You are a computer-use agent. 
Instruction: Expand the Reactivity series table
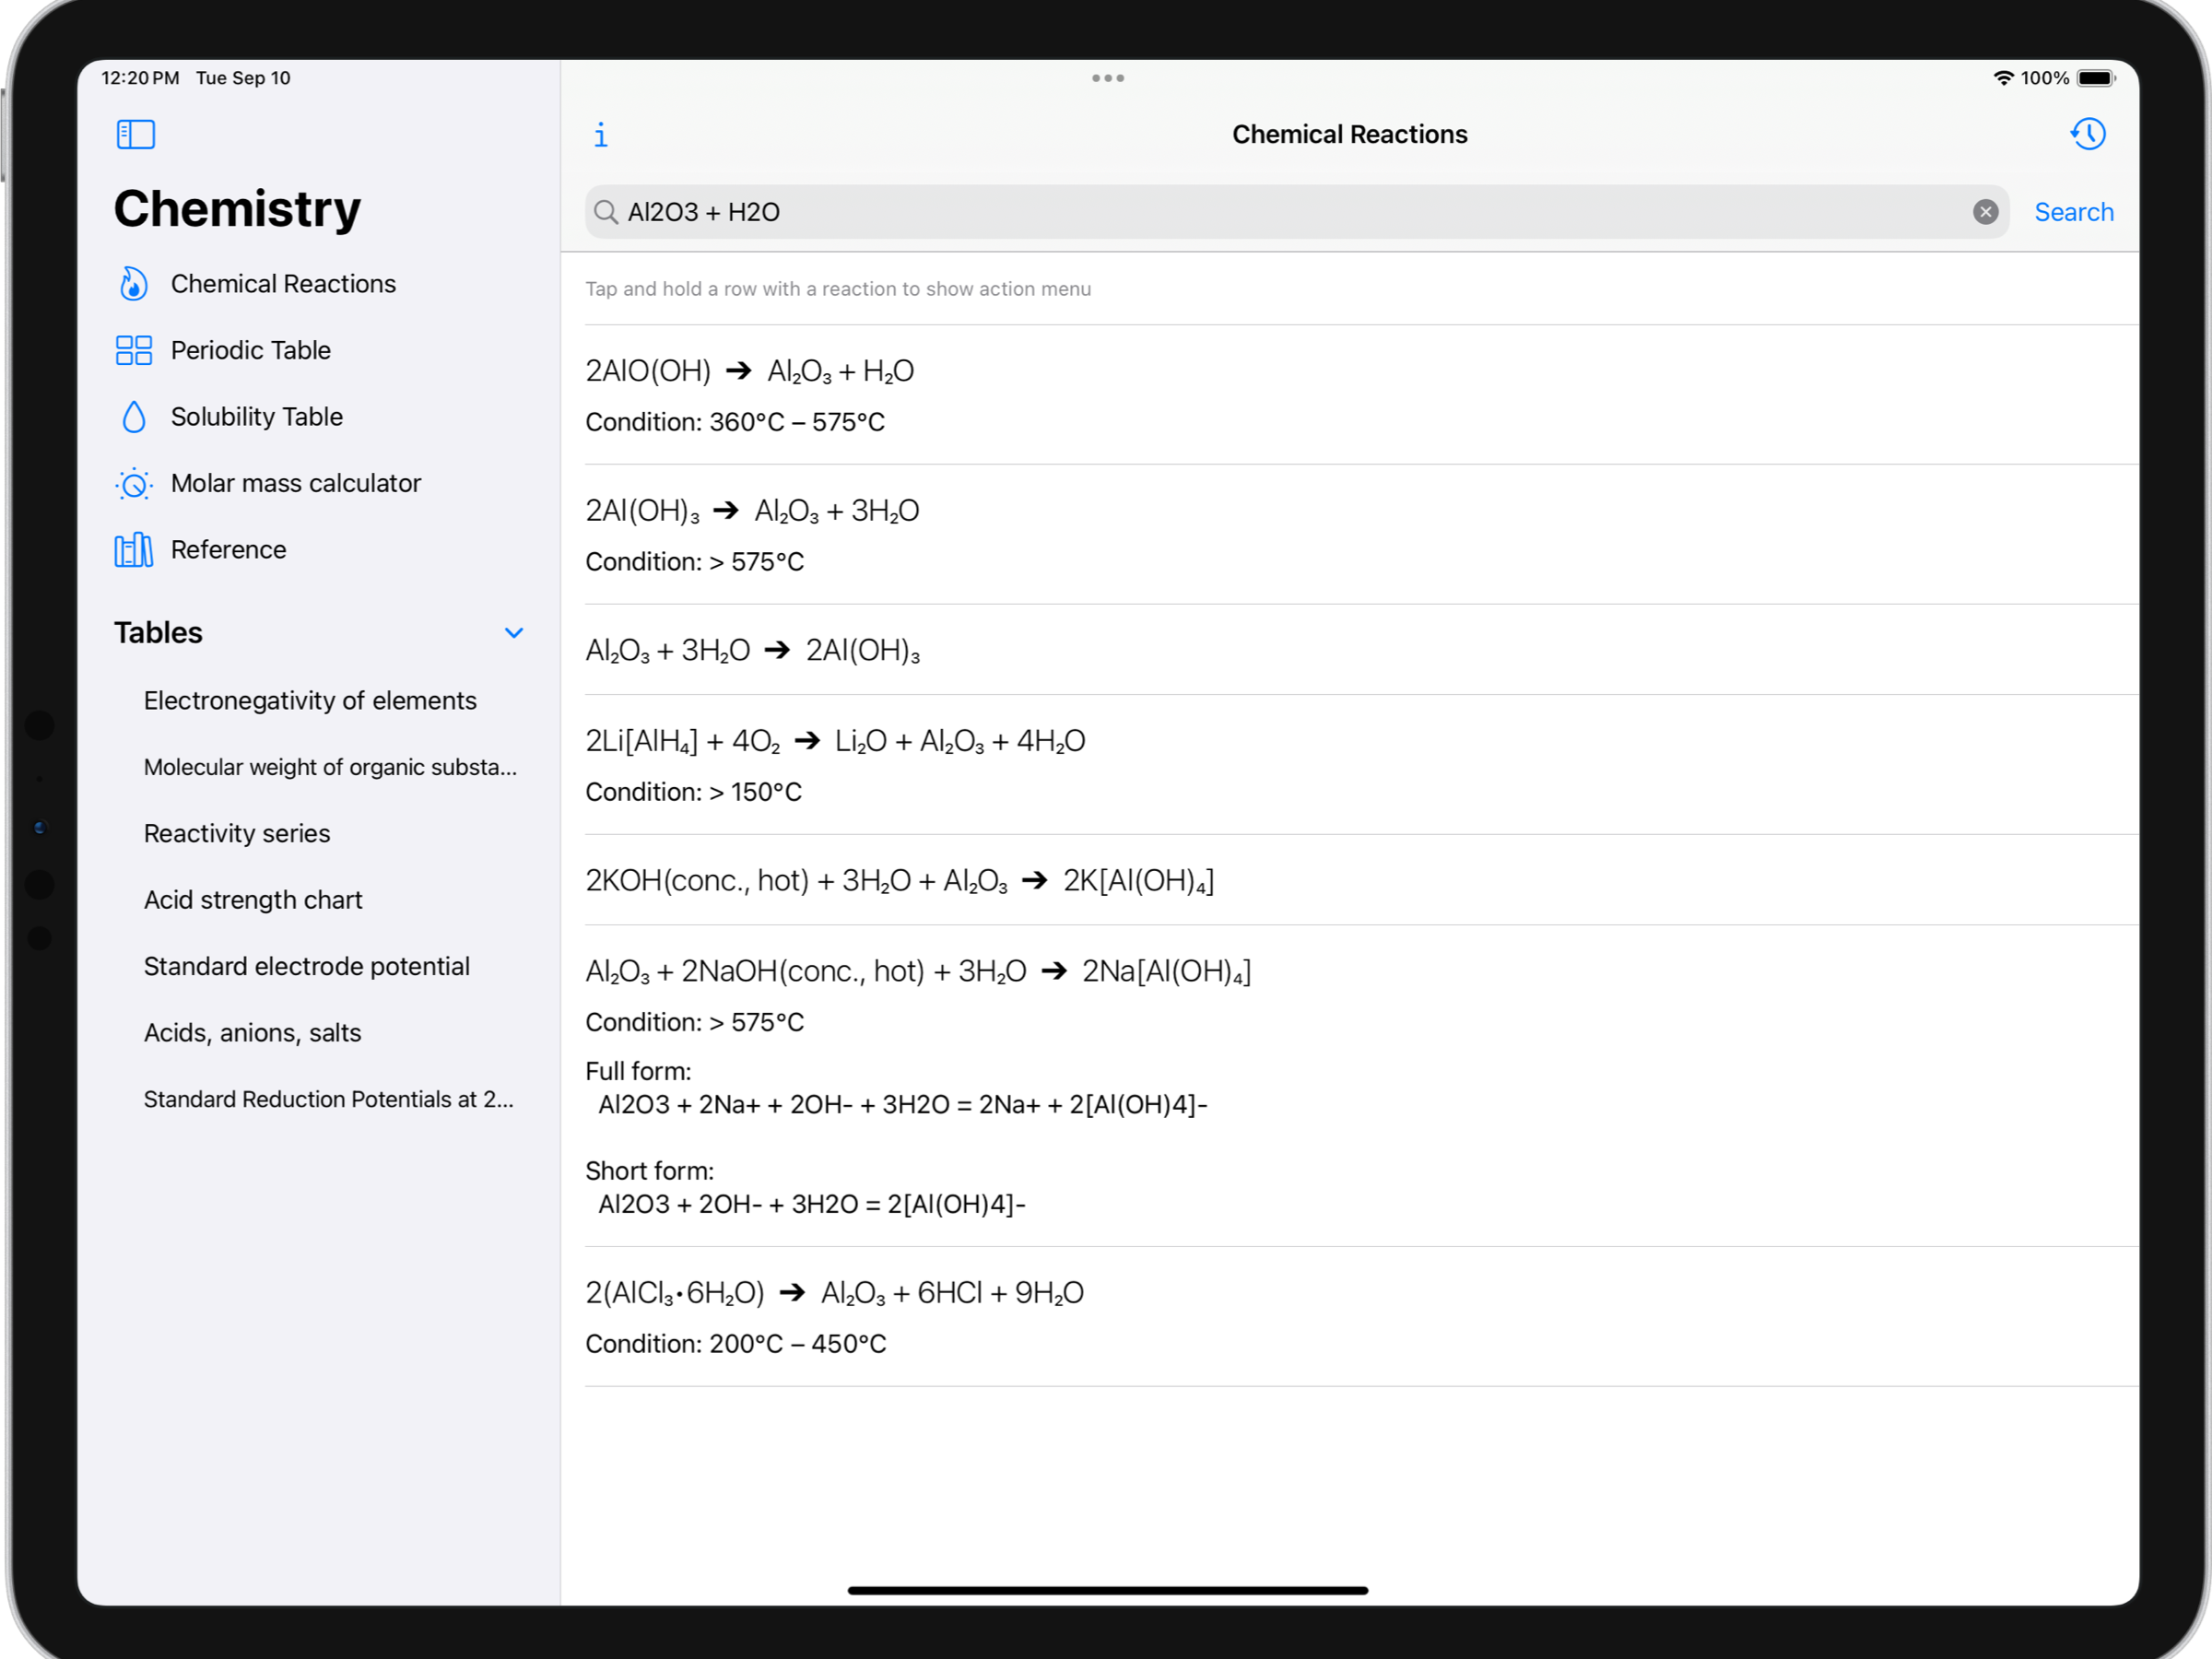point(236,832)
